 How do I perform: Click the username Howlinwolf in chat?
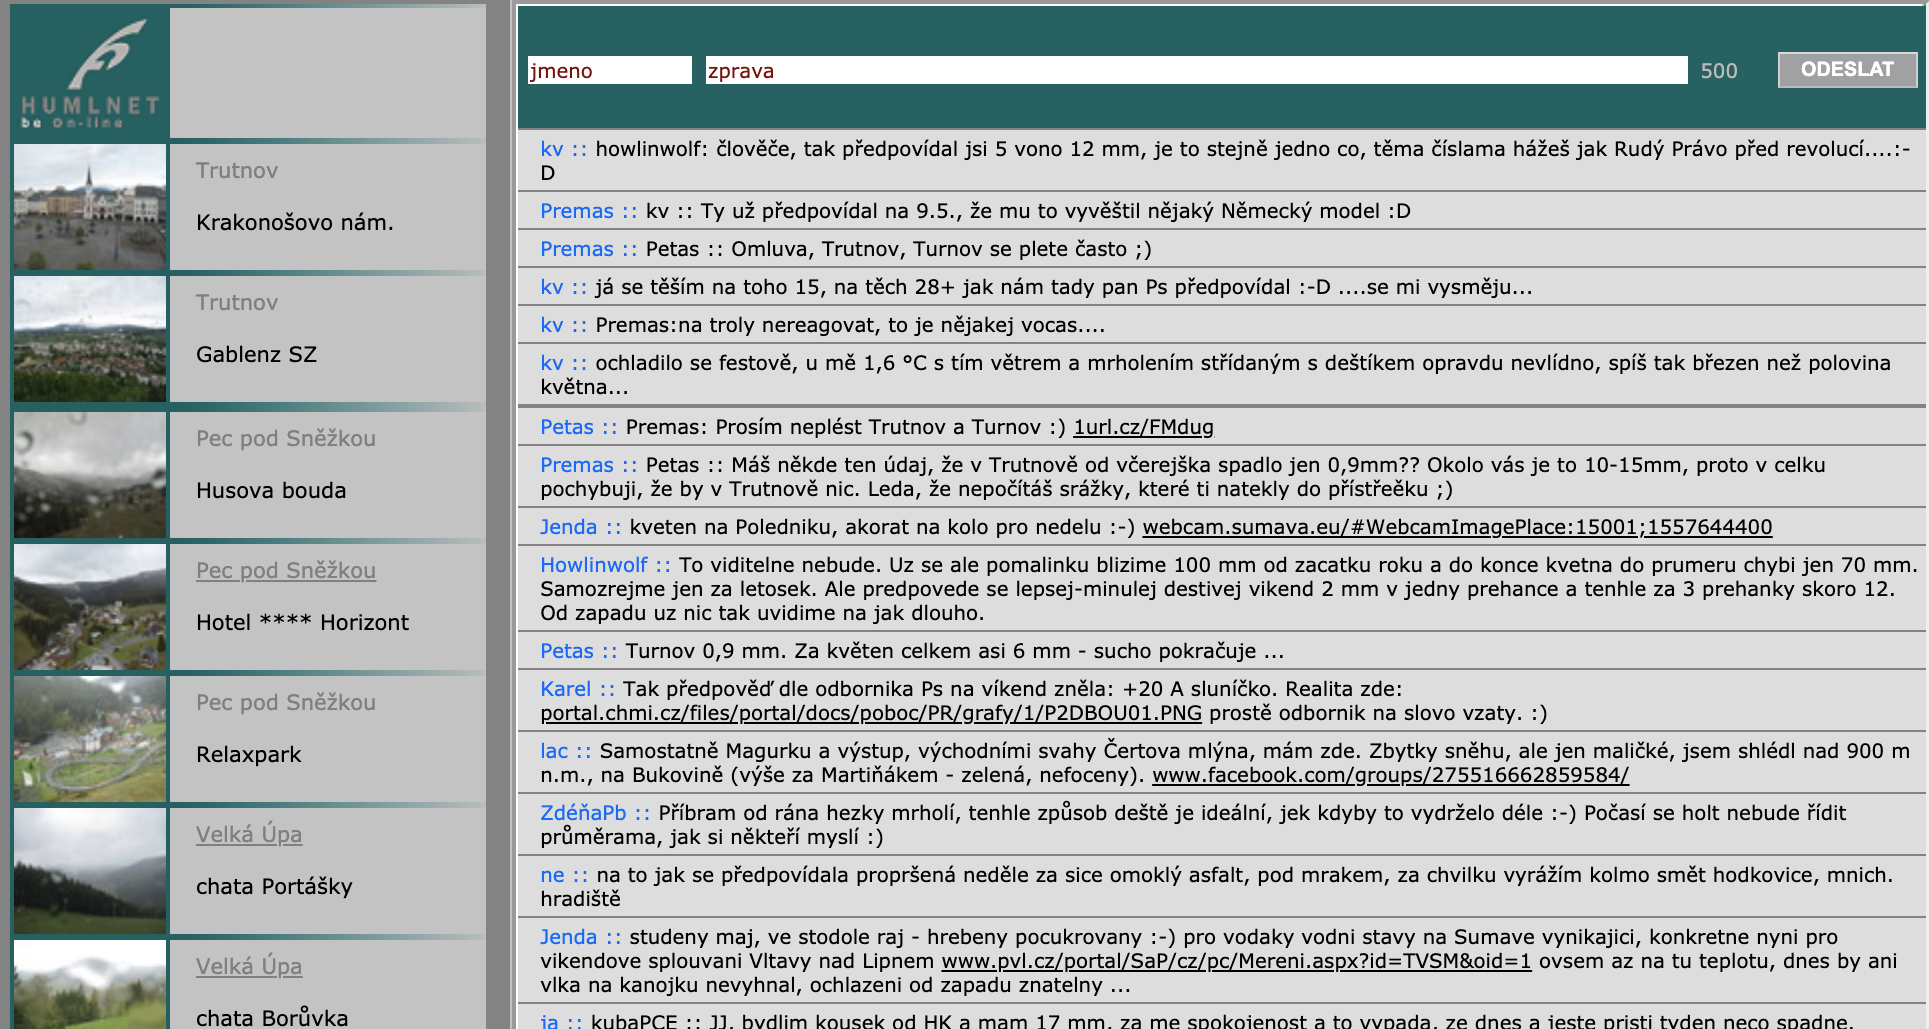click(x=594, y=564)
